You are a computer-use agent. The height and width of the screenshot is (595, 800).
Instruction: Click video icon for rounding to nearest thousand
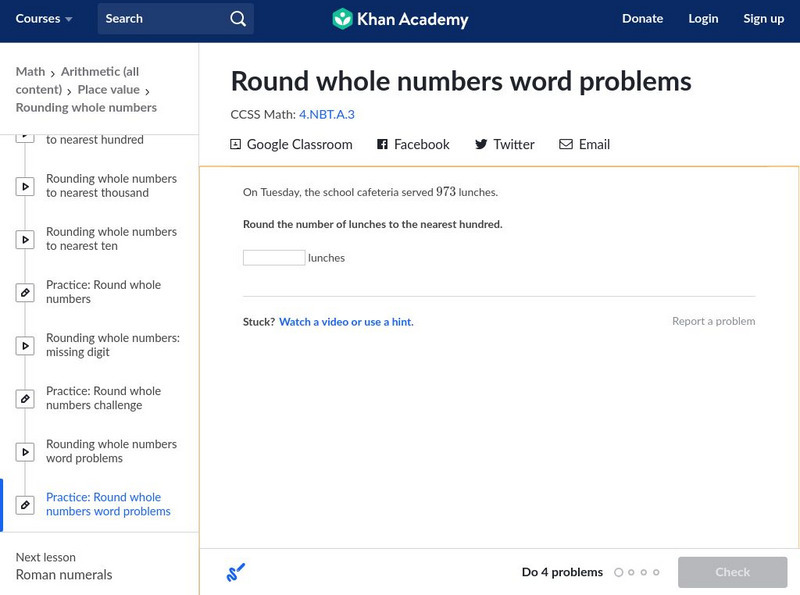pos(26,187)
